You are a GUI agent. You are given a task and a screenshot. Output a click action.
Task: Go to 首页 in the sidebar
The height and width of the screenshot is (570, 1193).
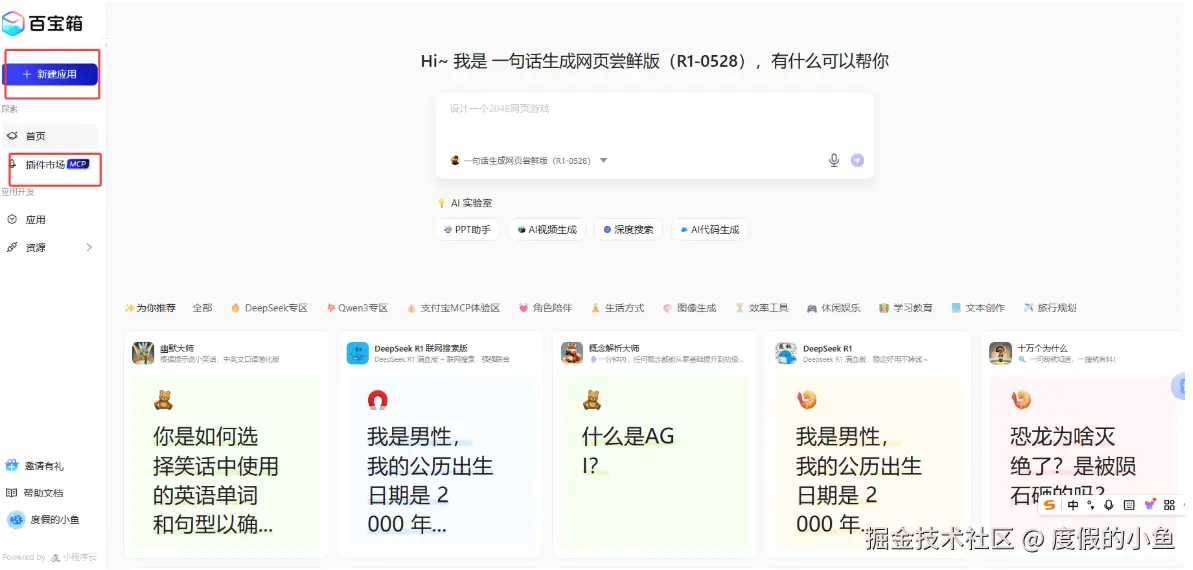pos(50,136)
